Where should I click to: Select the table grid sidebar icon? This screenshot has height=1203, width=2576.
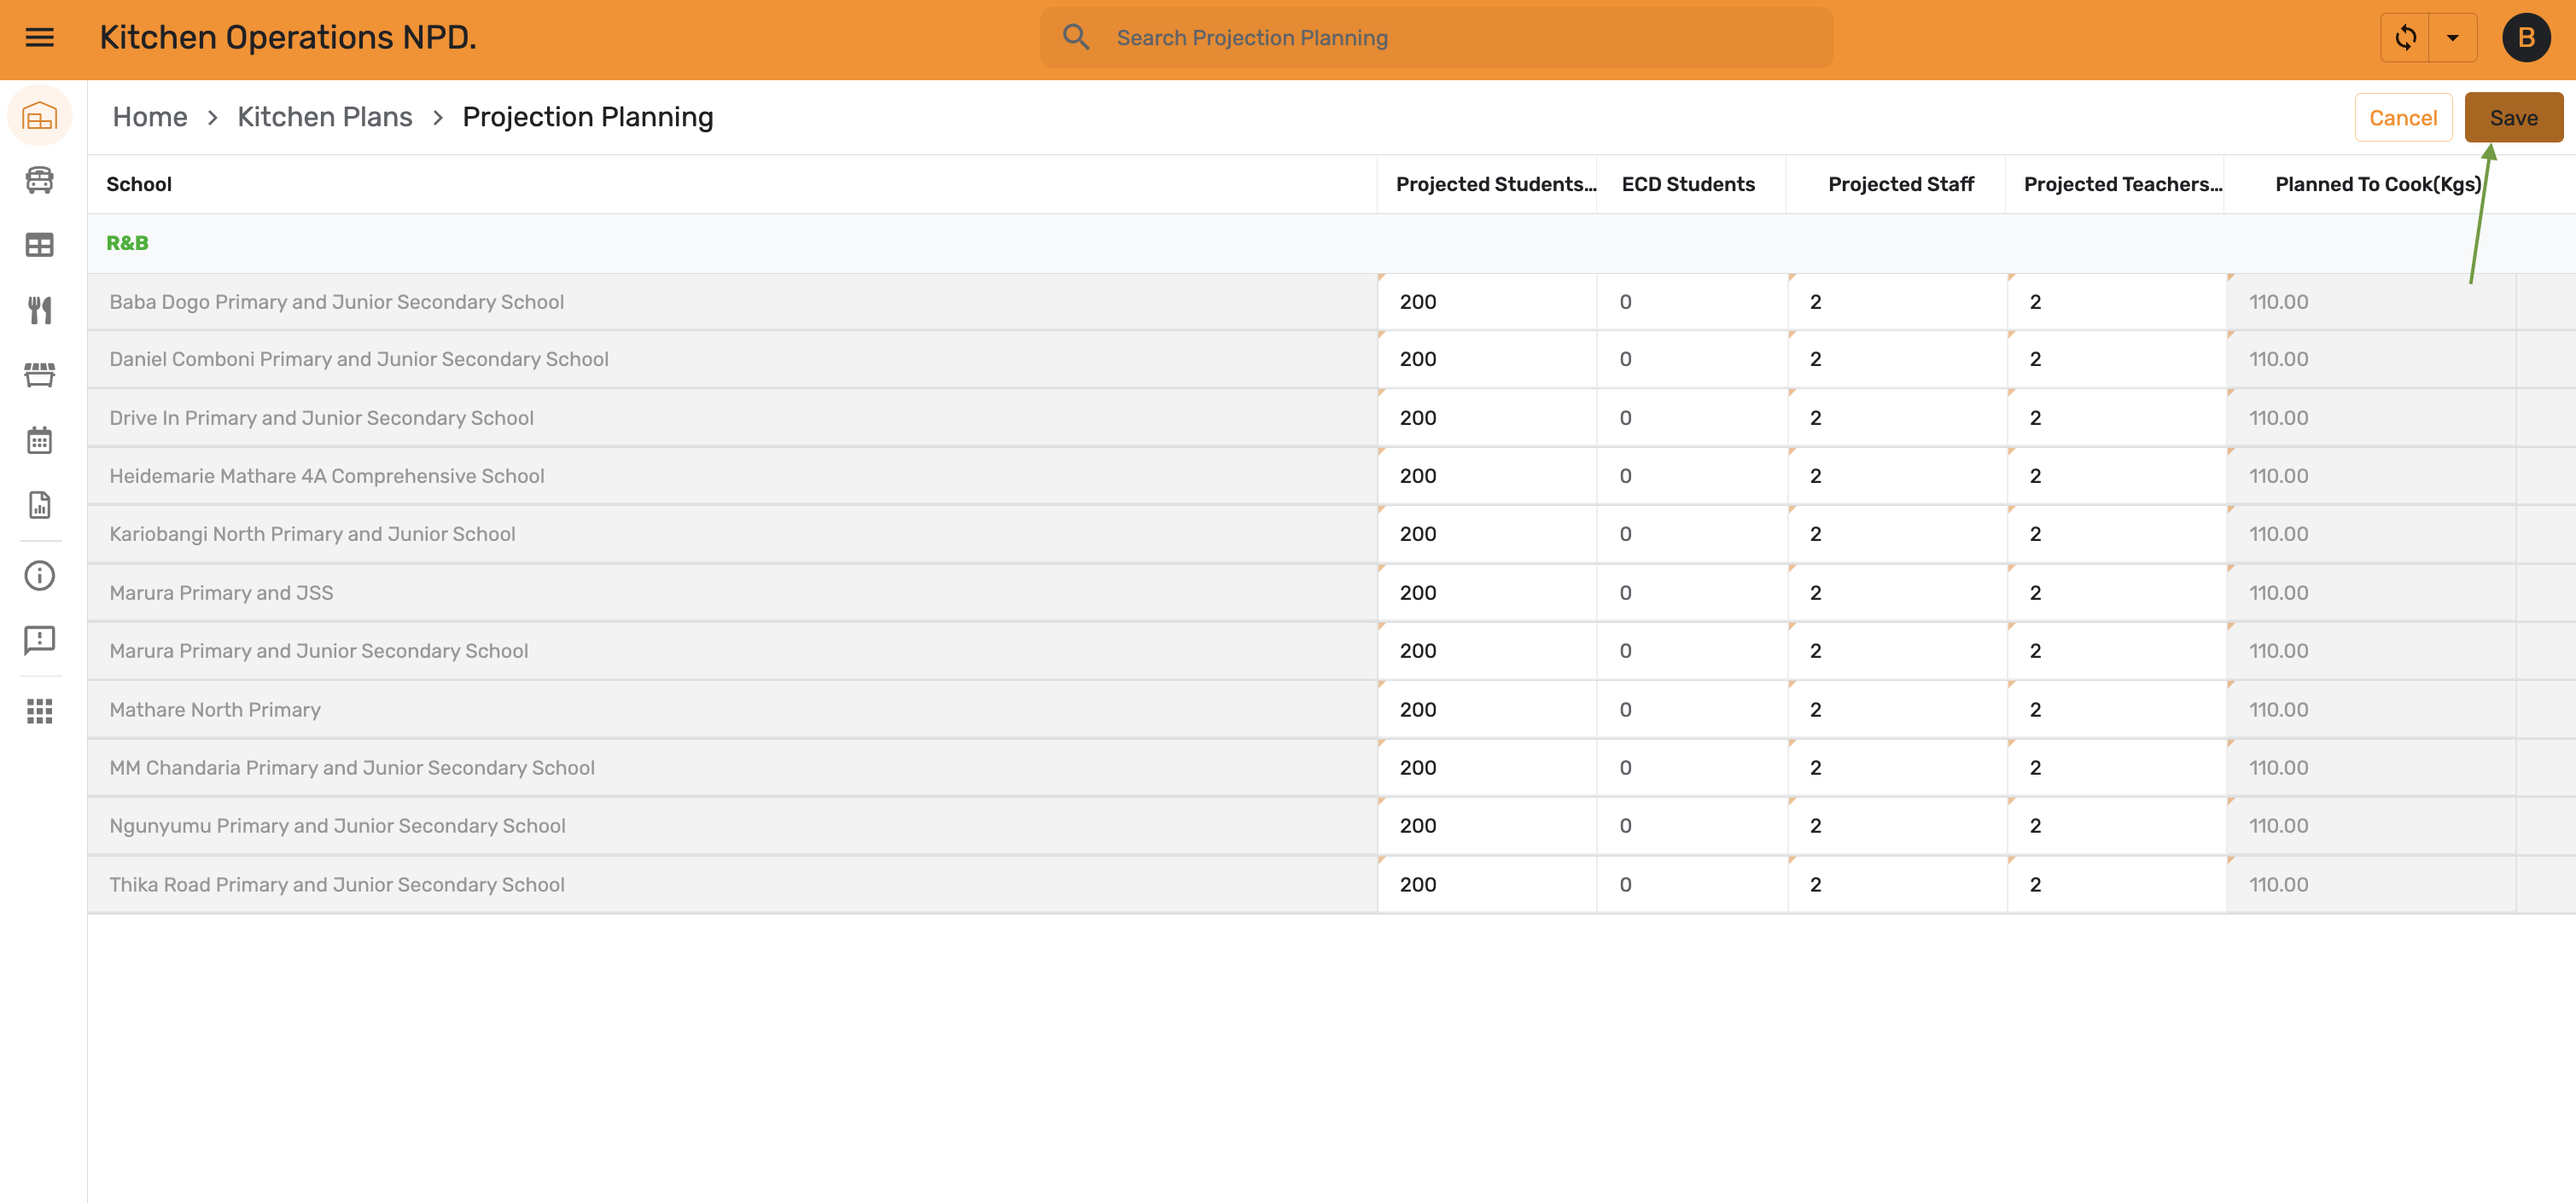point(39,245)
